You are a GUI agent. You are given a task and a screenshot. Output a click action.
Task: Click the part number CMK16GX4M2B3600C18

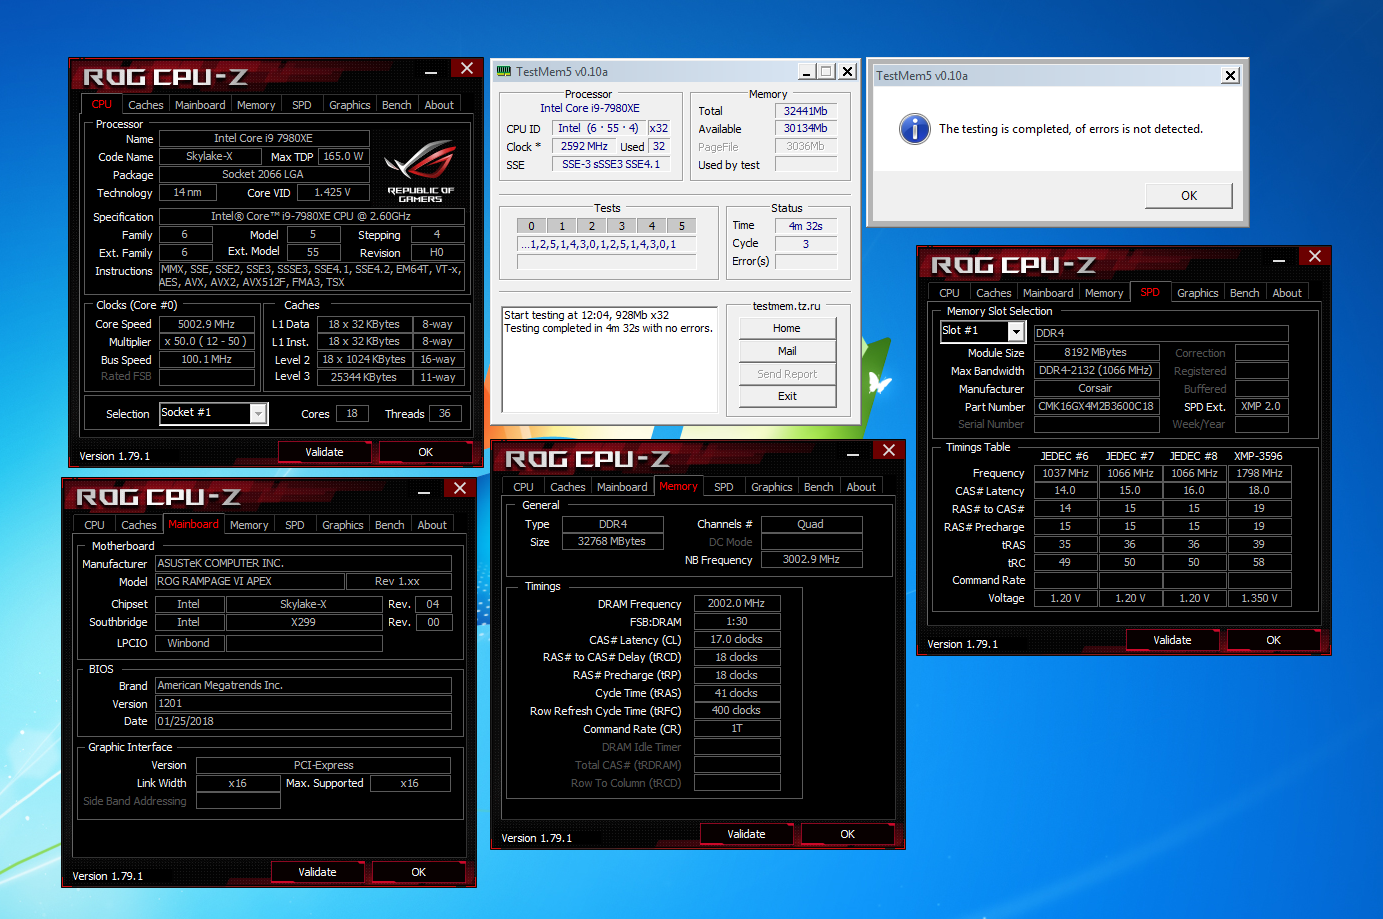(x=1096, y=406)
